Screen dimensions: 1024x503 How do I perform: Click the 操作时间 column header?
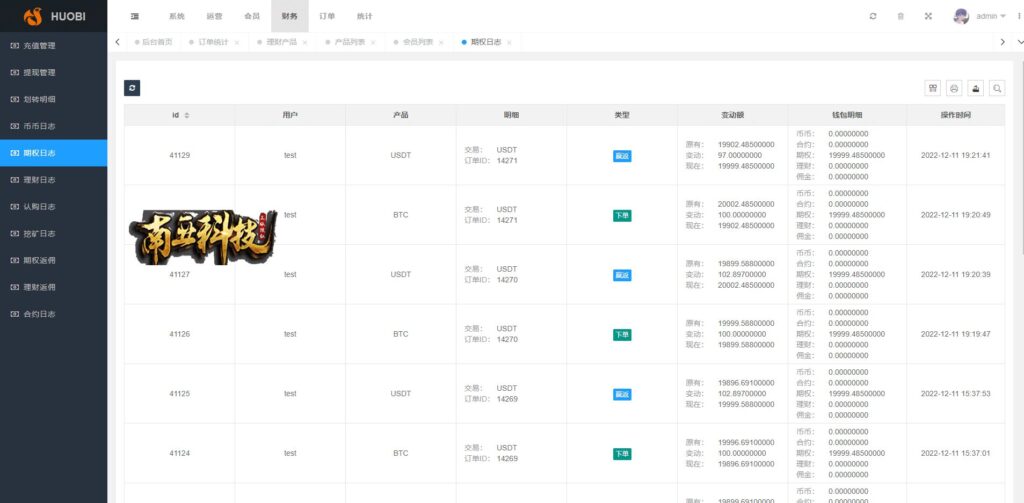[955, 116]
